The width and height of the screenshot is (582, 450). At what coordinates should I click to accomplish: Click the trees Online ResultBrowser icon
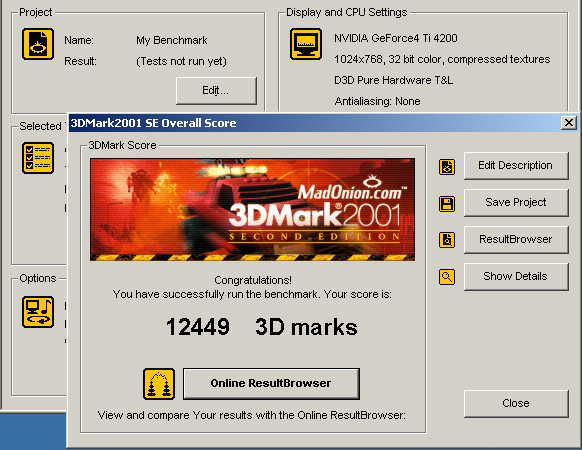click(x=159, y=384)
